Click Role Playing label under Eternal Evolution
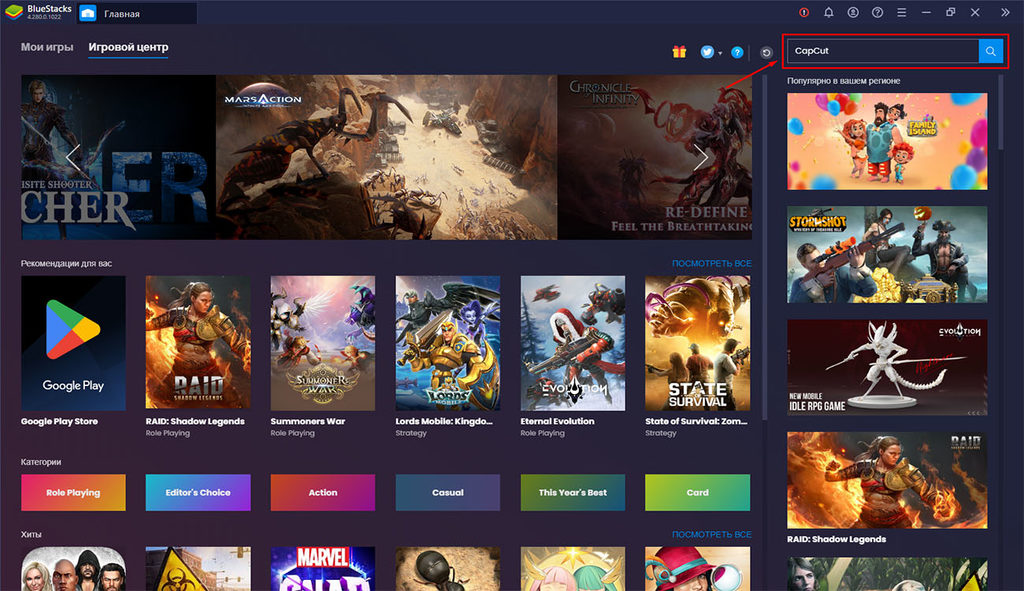The height and width of the screenshot is (591, 1024). (543, 433)
